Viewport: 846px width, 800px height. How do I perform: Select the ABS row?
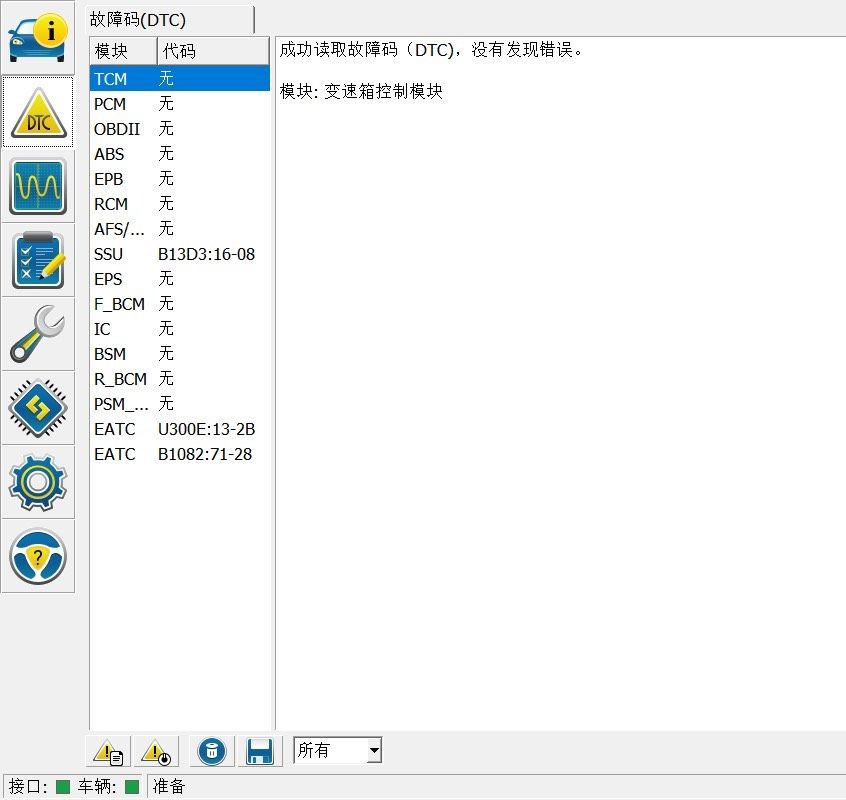click(x=180, y=154)
